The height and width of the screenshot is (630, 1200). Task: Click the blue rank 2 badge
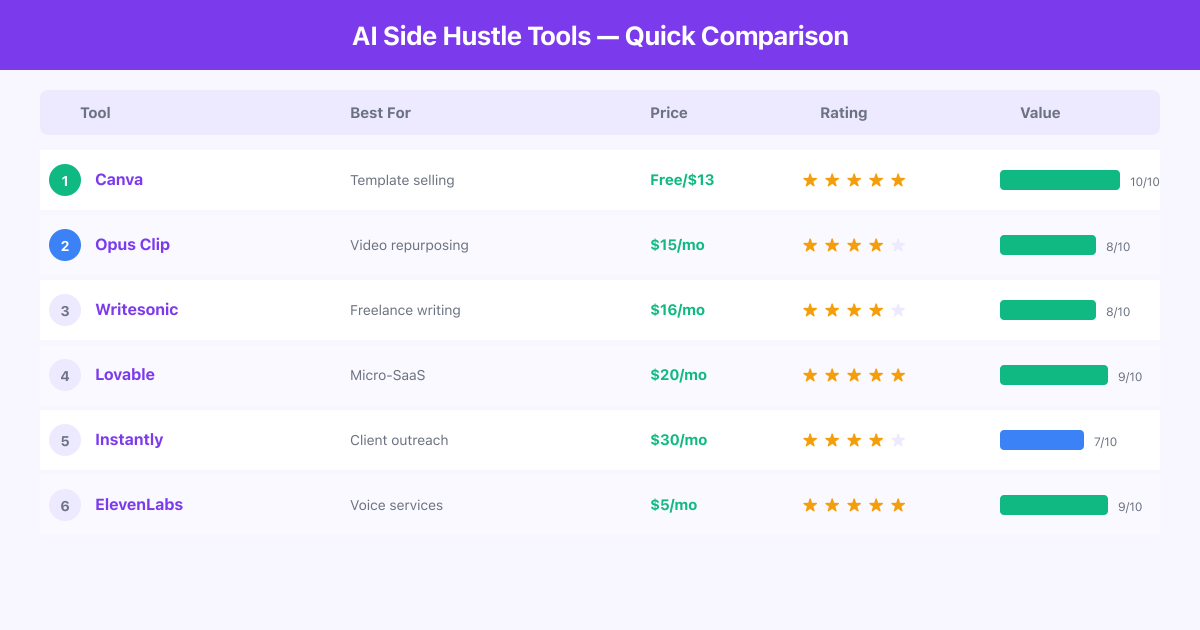click(65, 245)
